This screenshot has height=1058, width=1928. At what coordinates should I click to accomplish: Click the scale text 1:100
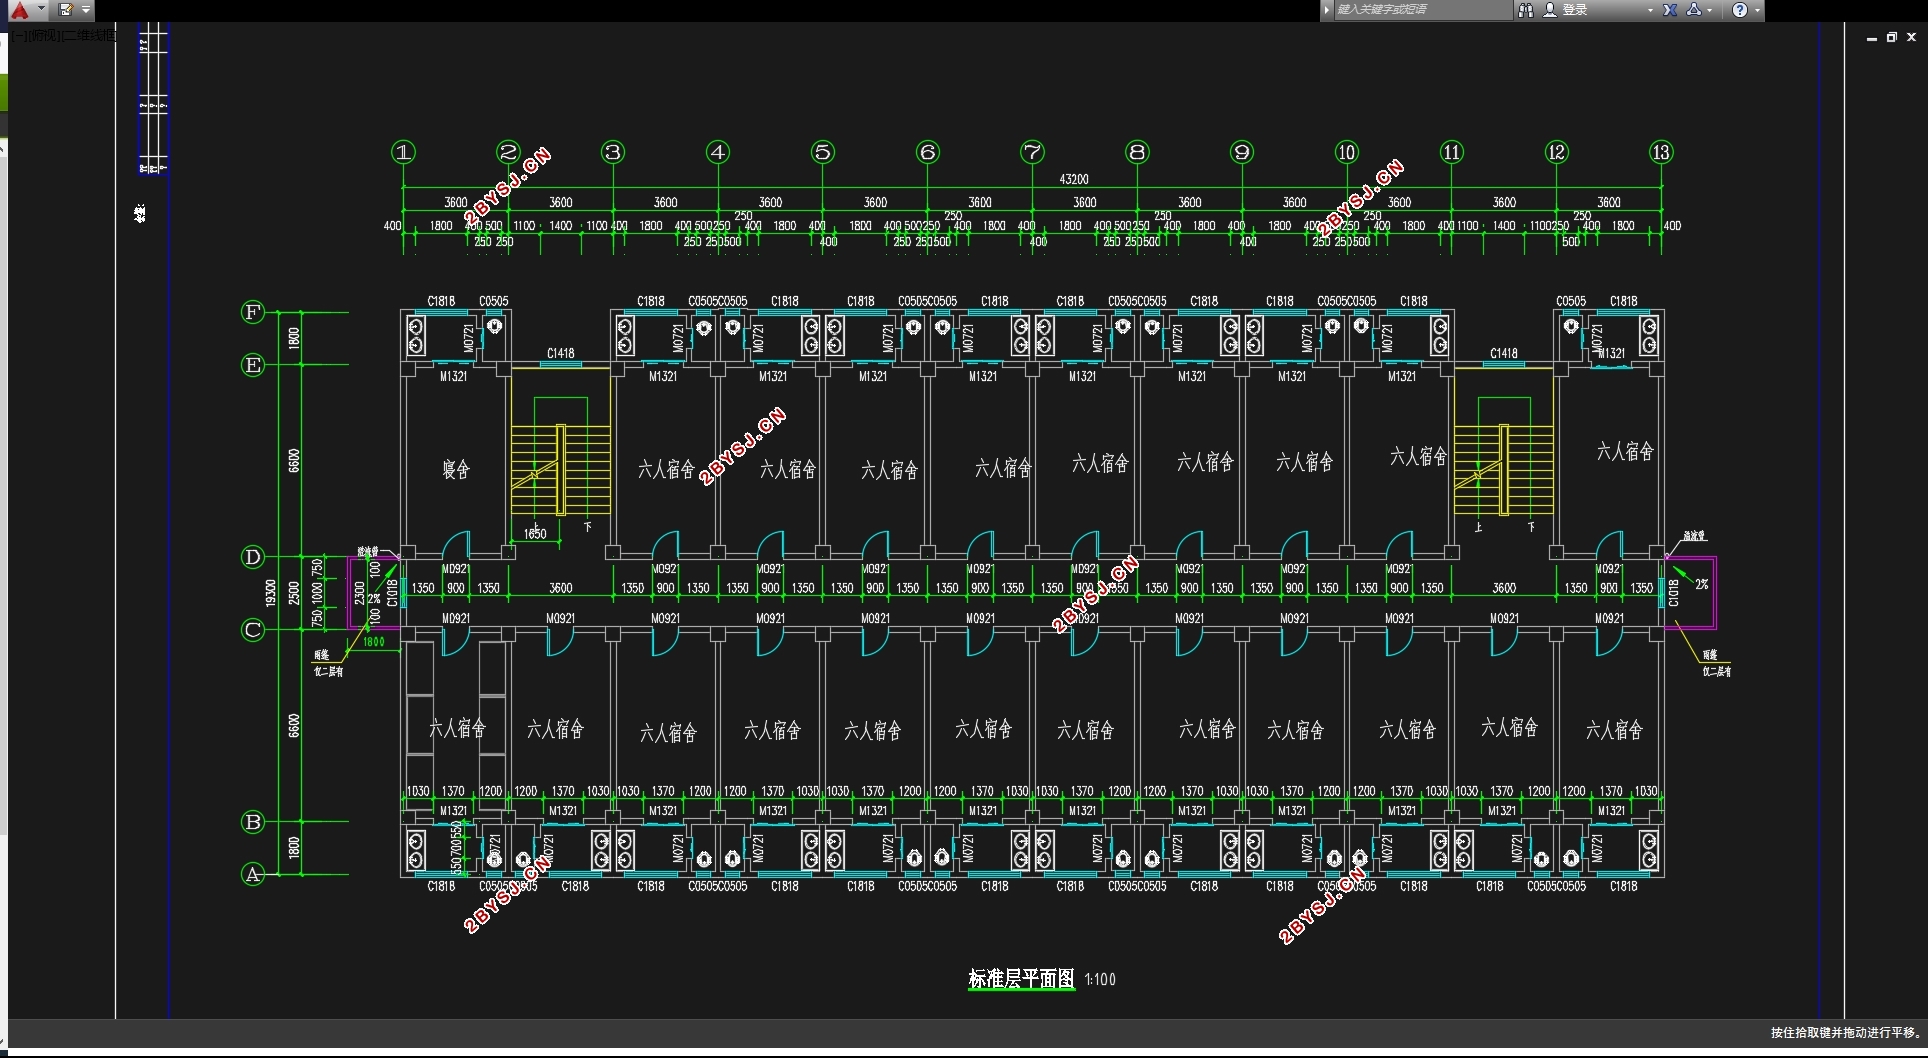coord(1100,980)
